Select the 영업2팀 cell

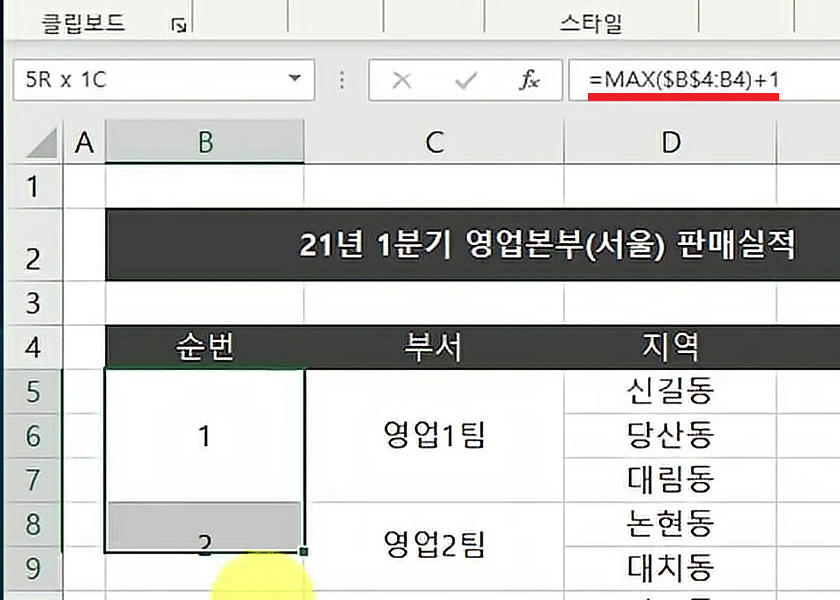434,545
